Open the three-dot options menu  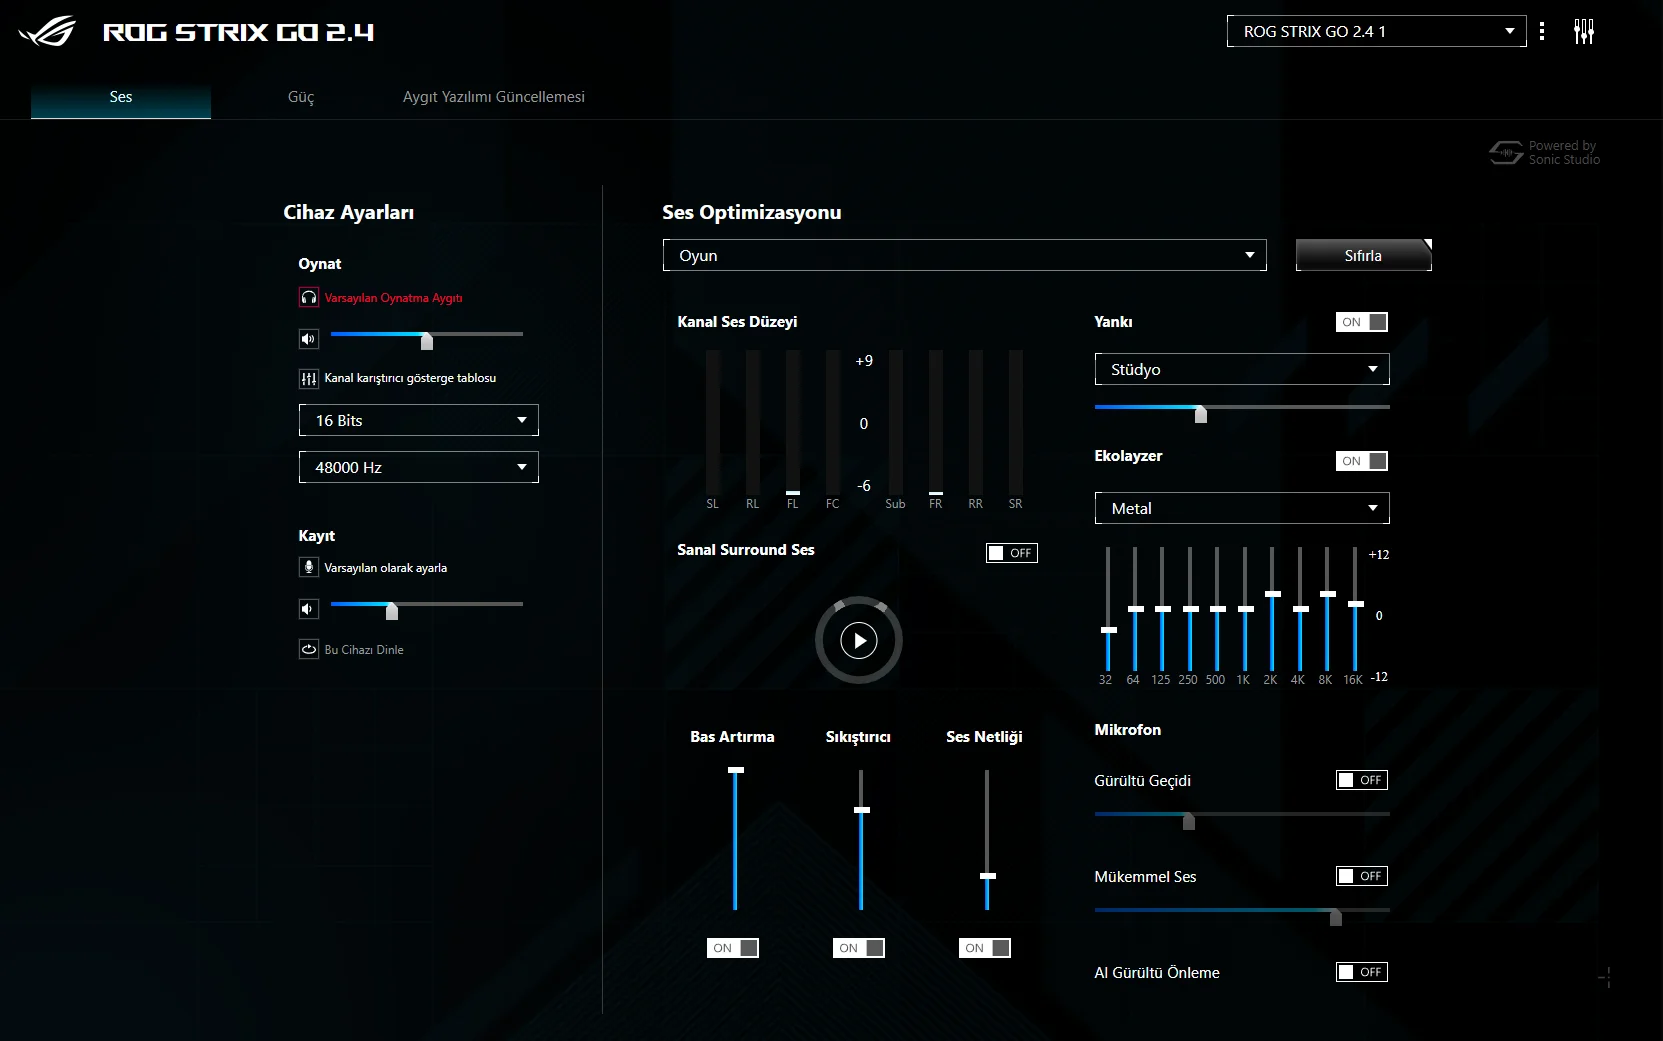pos(1542,31)
